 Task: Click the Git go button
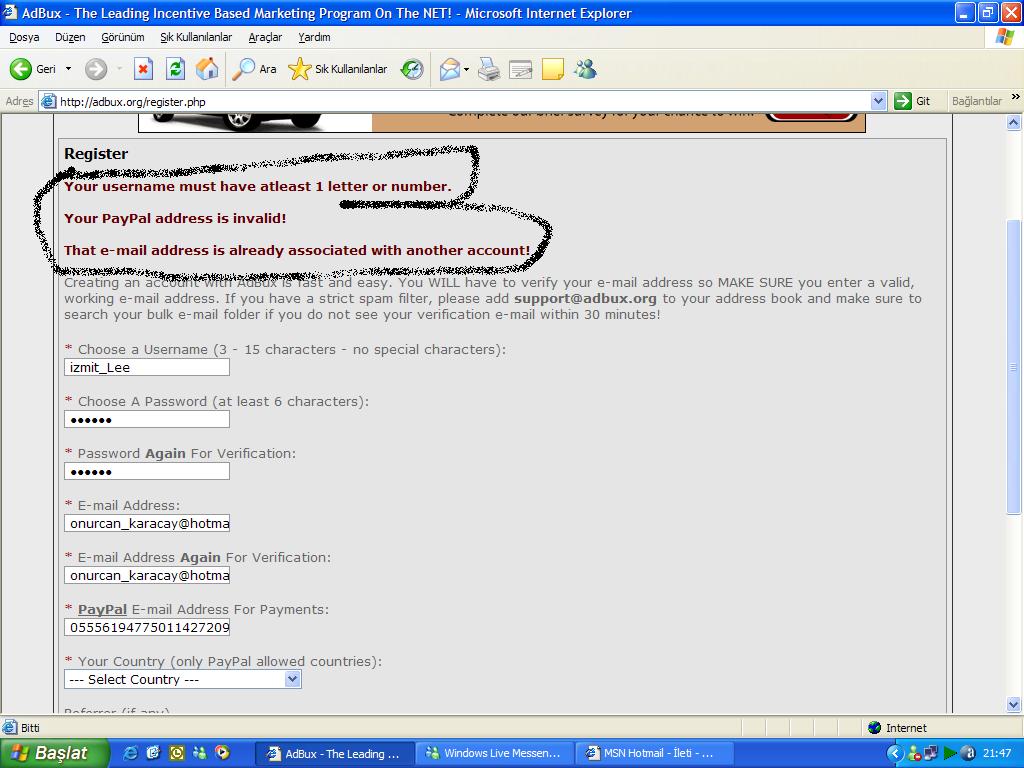click(x=913, y=101)
